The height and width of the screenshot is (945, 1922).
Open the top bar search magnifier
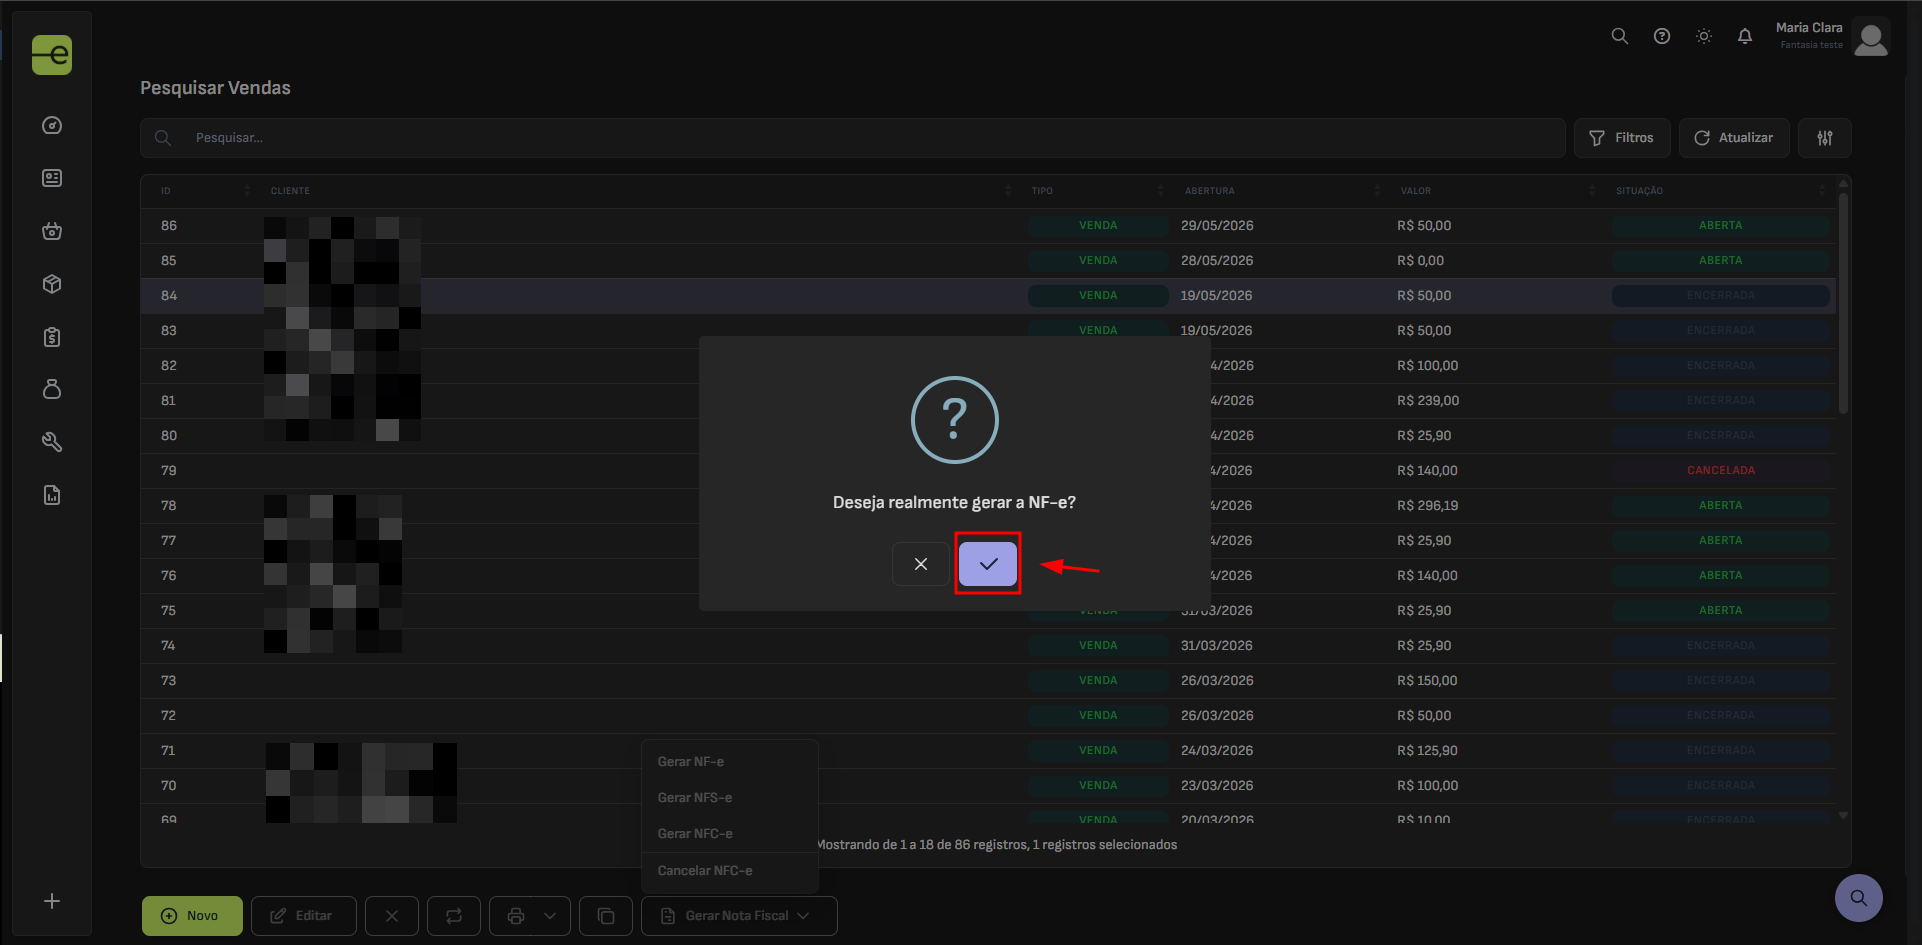pos(1620,36)
